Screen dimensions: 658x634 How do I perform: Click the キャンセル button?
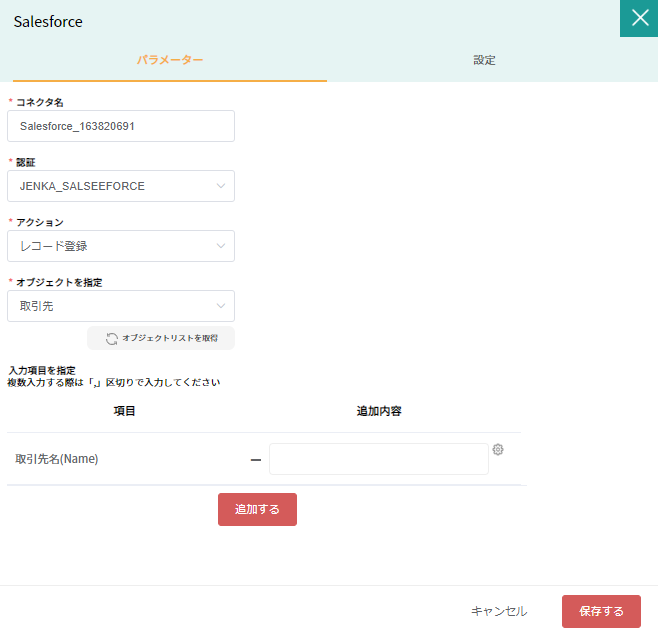tap(499, 611)
